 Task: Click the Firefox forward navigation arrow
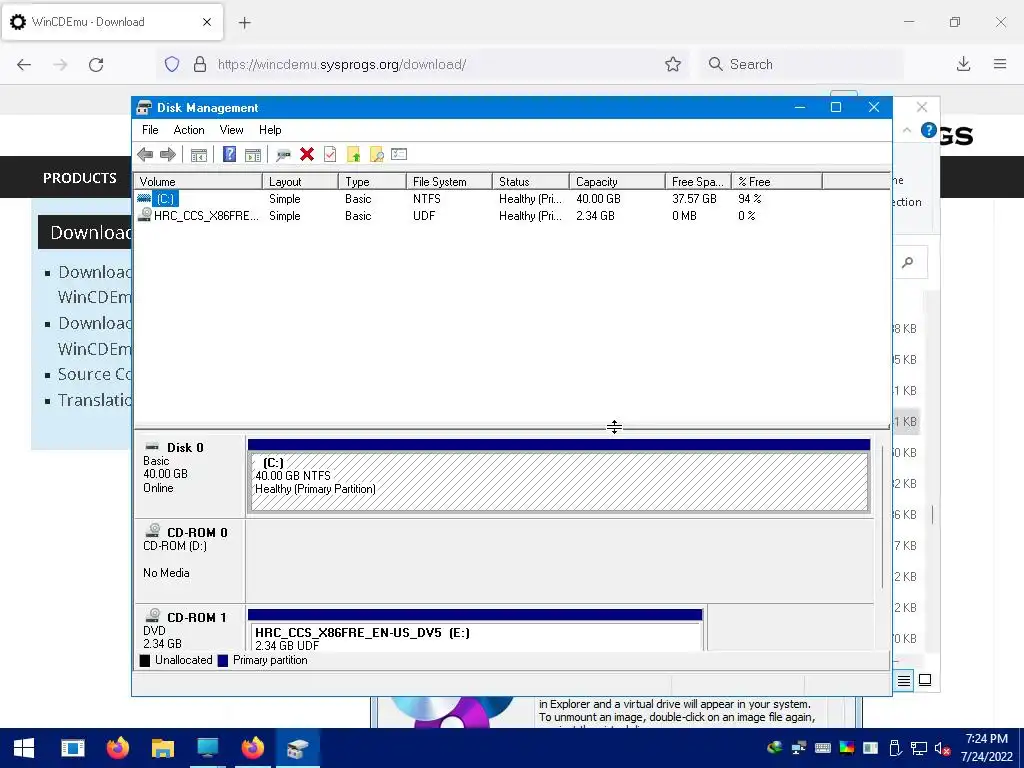tap(60, 64)
